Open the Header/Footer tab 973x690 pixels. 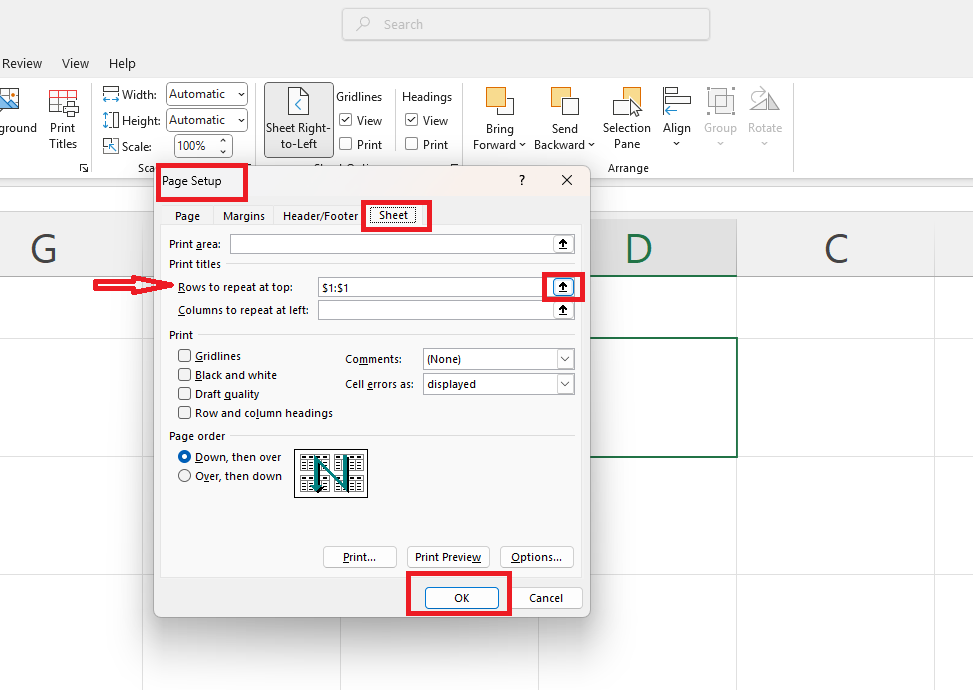(x=320, y=216)
